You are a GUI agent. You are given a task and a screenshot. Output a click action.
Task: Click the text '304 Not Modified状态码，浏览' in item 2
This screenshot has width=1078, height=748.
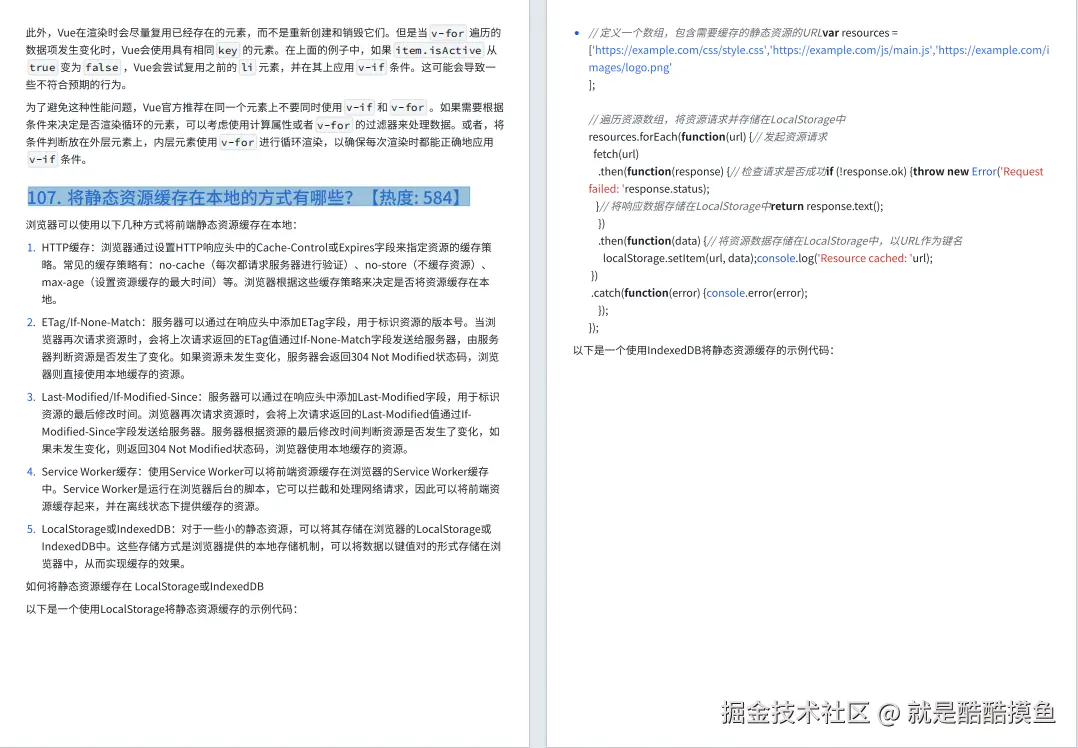pyautogui.click(x=425, y=357)
